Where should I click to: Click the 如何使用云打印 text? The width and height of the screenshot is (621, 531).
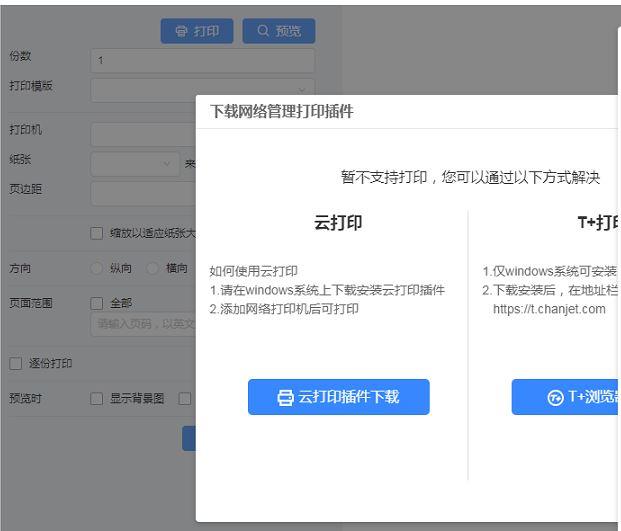tap(253, 271)
